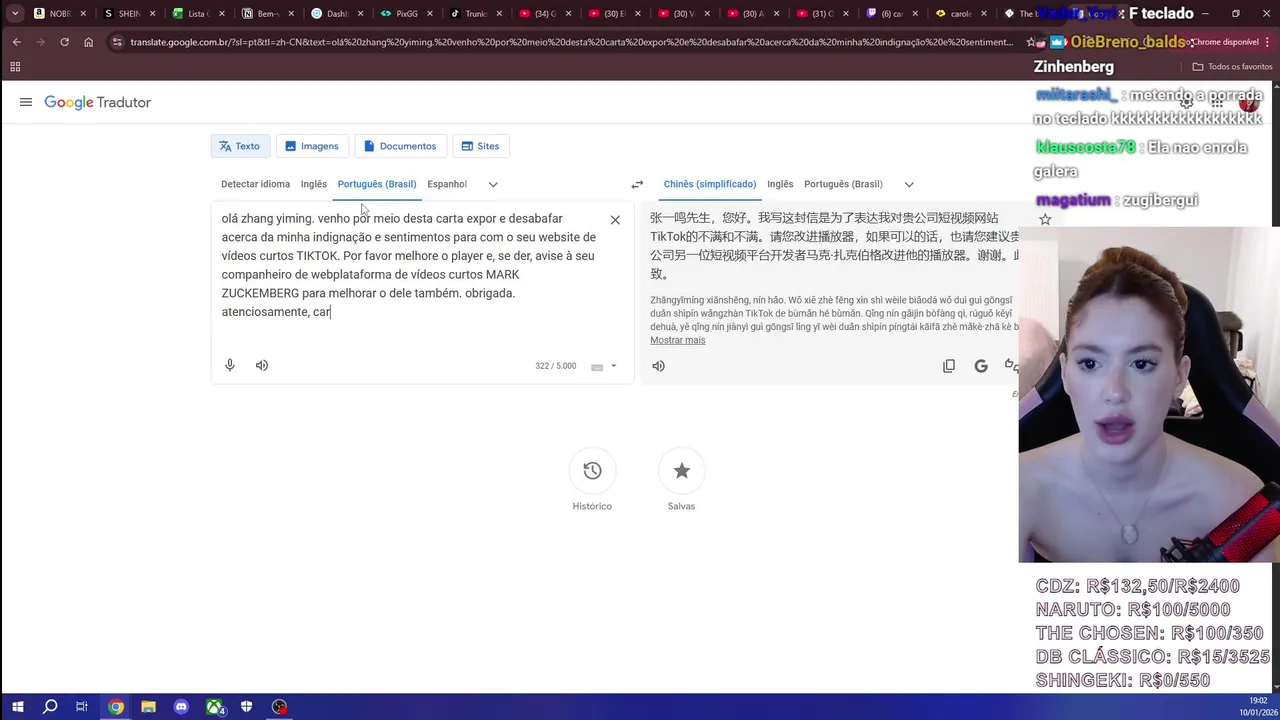
Task: Select Chinês (simplificado) target language tab
Action: coord(710,184)
